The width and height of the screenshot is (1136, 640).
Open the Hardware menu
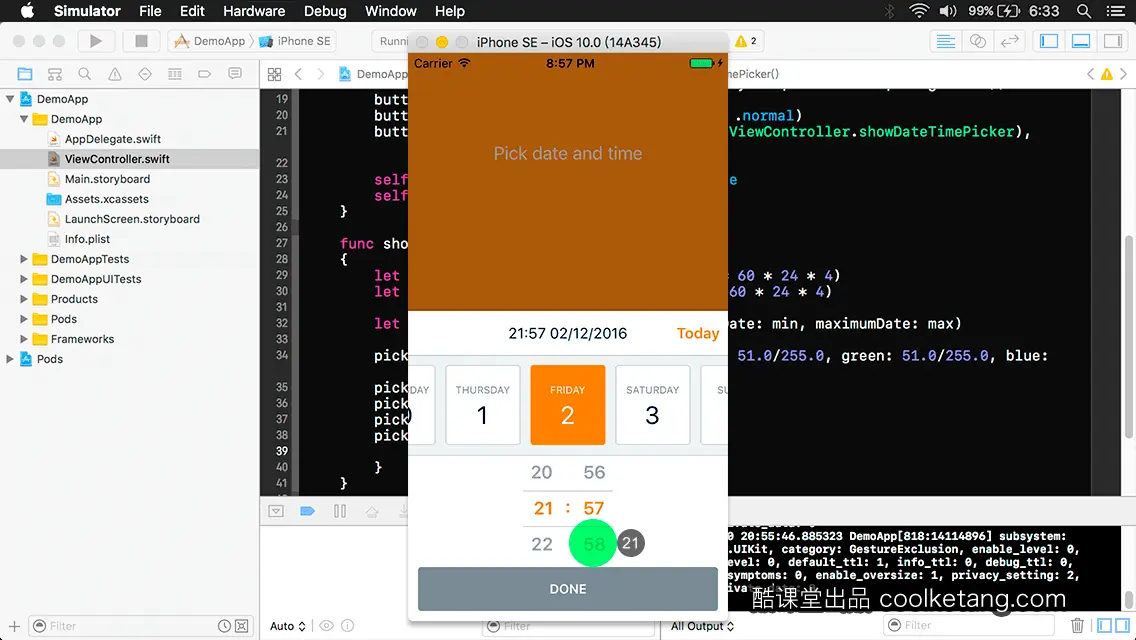[254, 11]
